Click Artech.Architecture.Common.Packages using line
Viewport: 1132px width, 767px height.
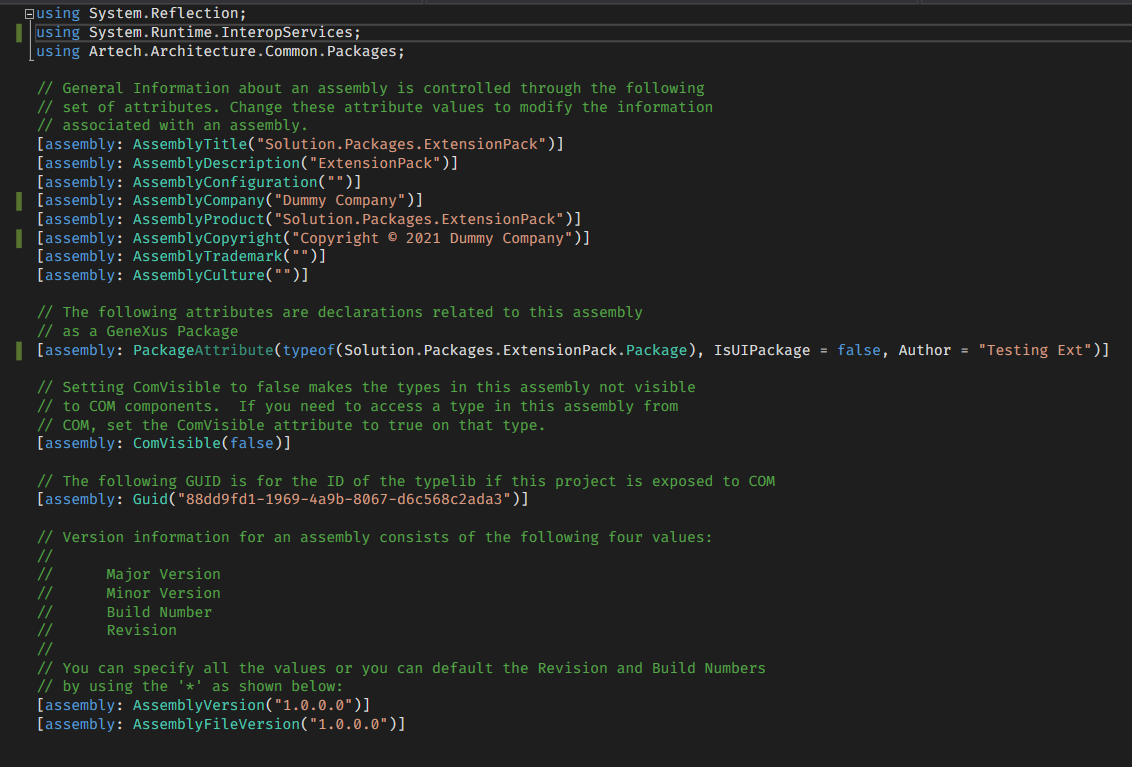(220, 51)
